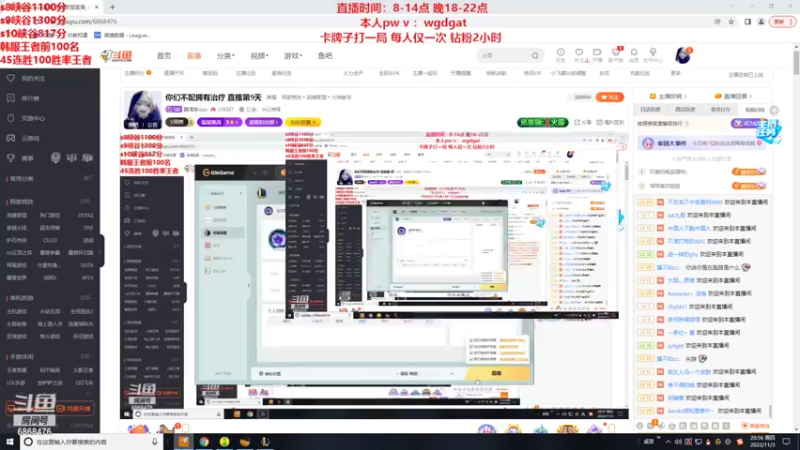Open the CS:GO category link
This screenshot has height=450, width=800.
point(50,240)
